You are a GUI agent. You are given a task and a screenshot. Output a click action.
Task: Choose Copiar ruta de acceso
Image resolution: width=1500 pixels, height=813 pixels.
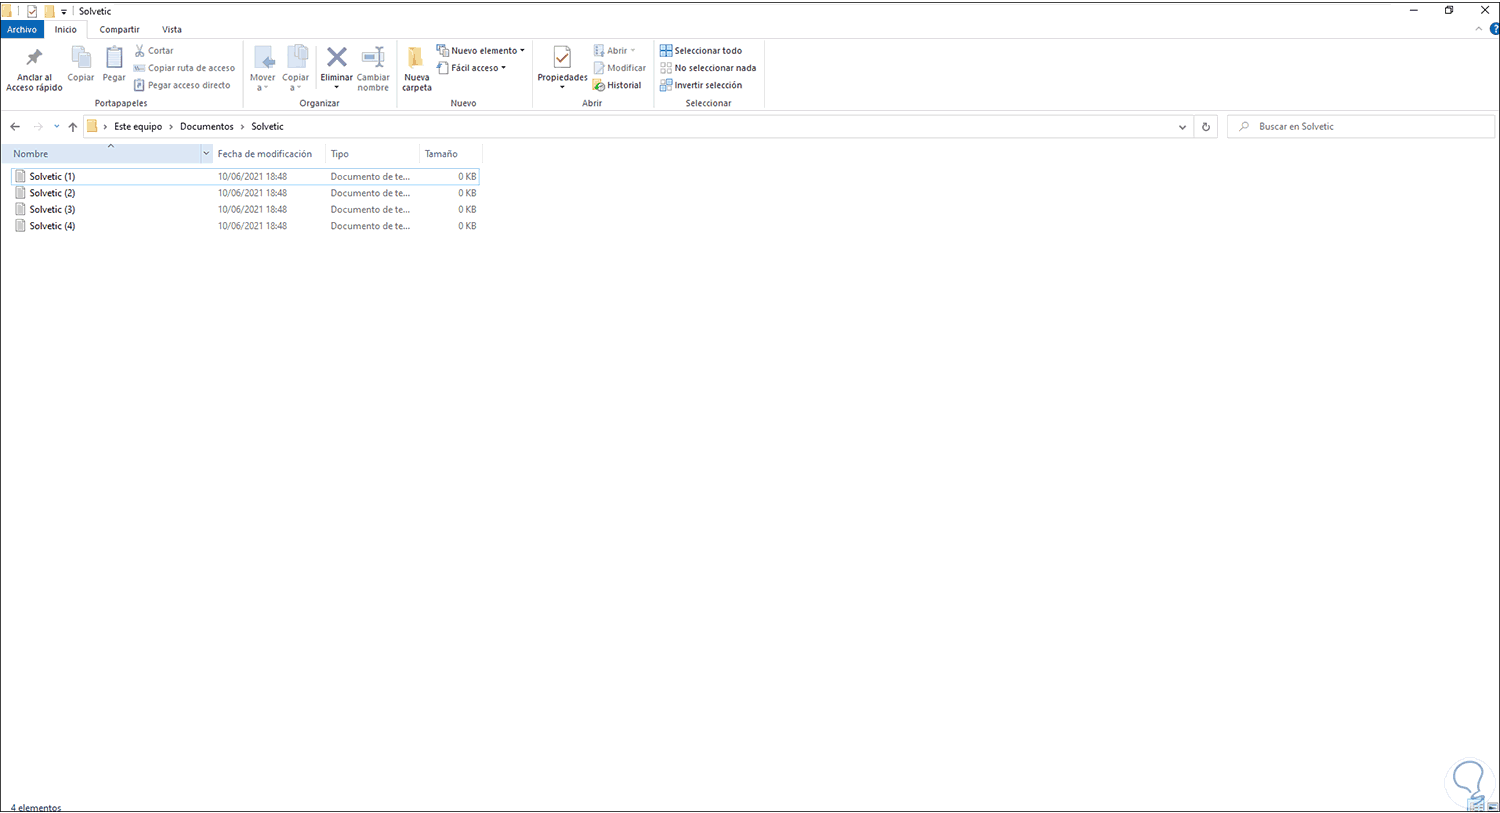click(184, 68)
